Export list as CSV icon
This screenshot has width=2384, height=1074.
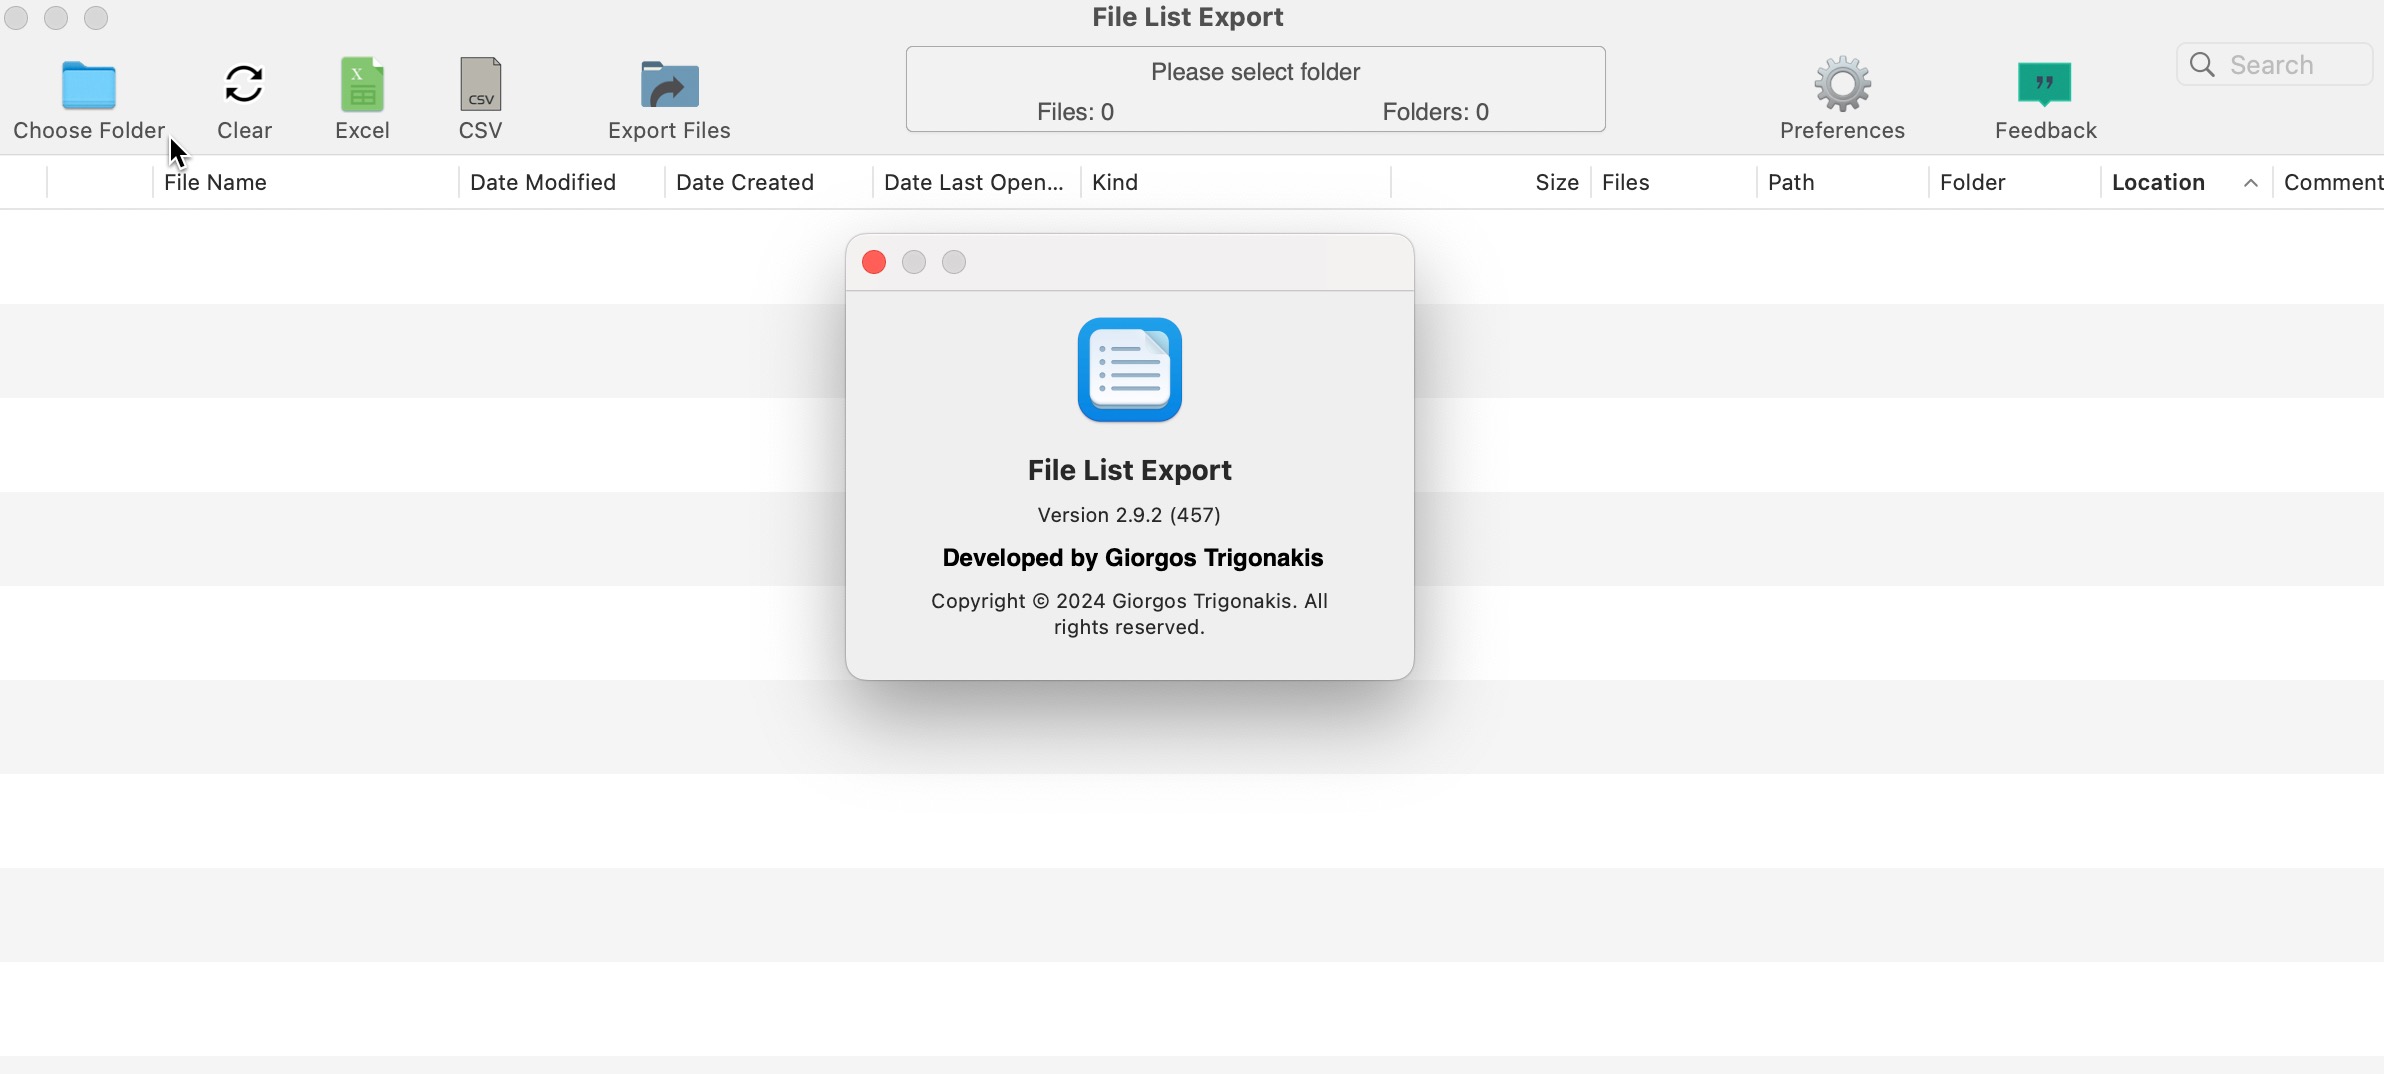point(480,84)
